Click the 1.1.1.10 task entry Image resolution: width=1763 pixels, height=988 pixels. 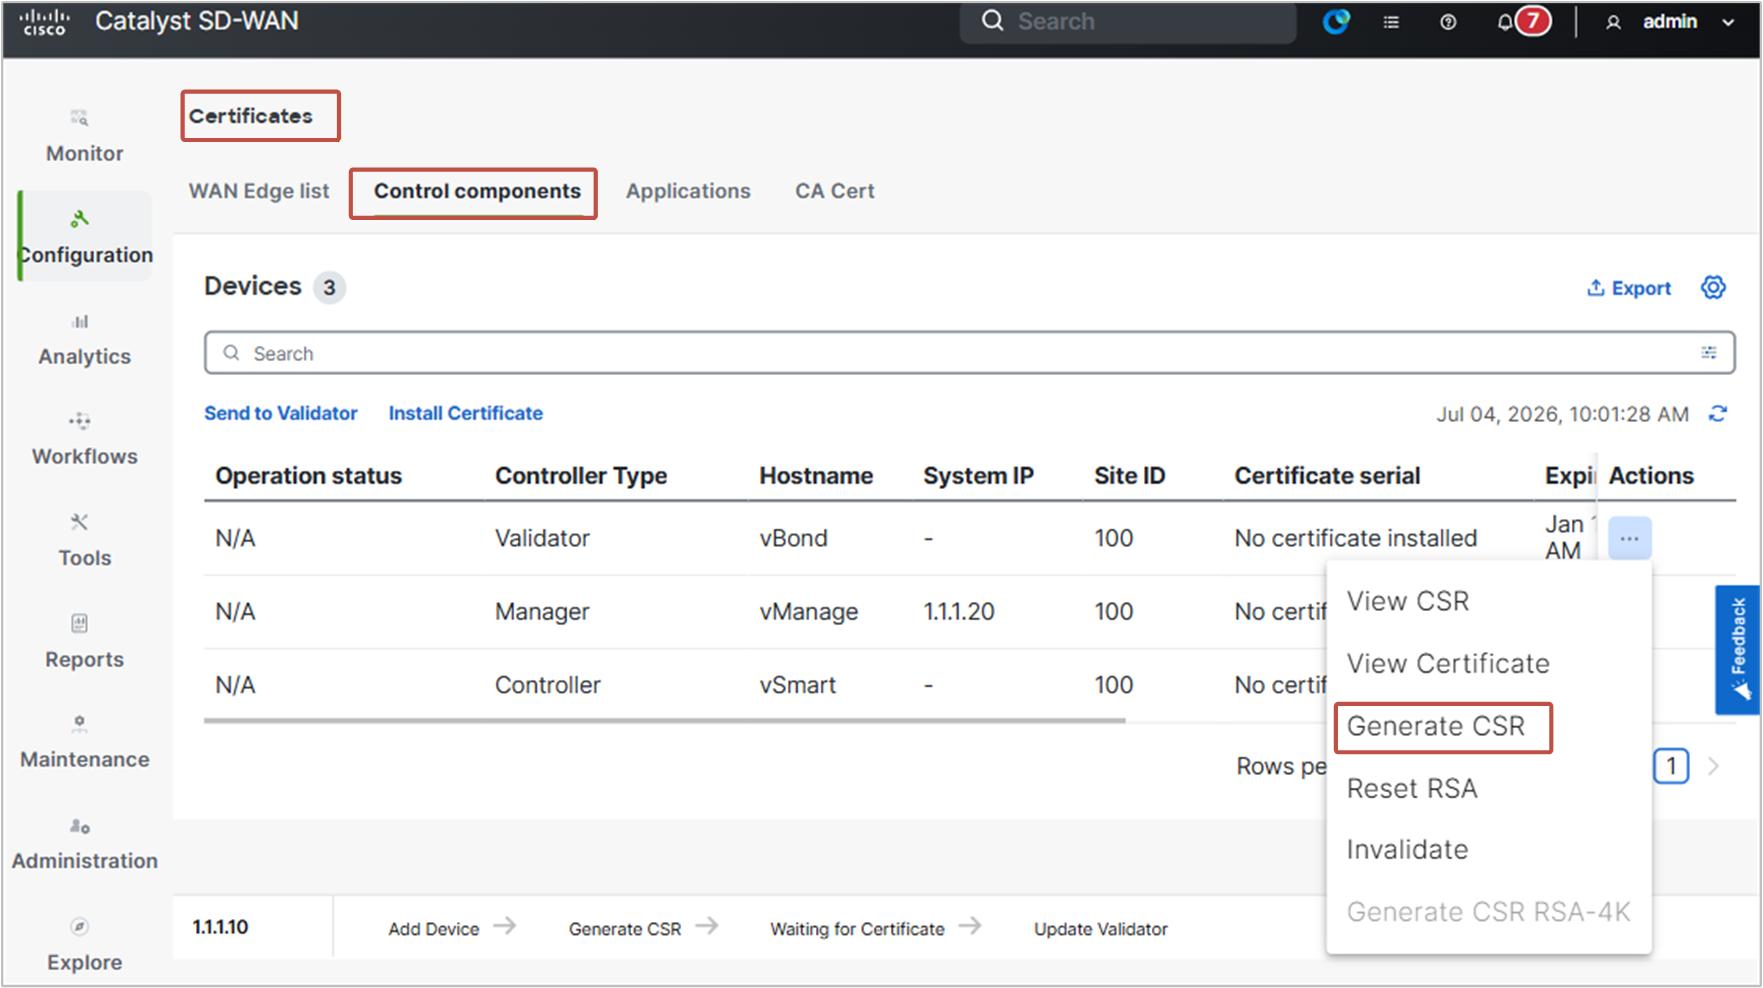(x=220, y=927)
